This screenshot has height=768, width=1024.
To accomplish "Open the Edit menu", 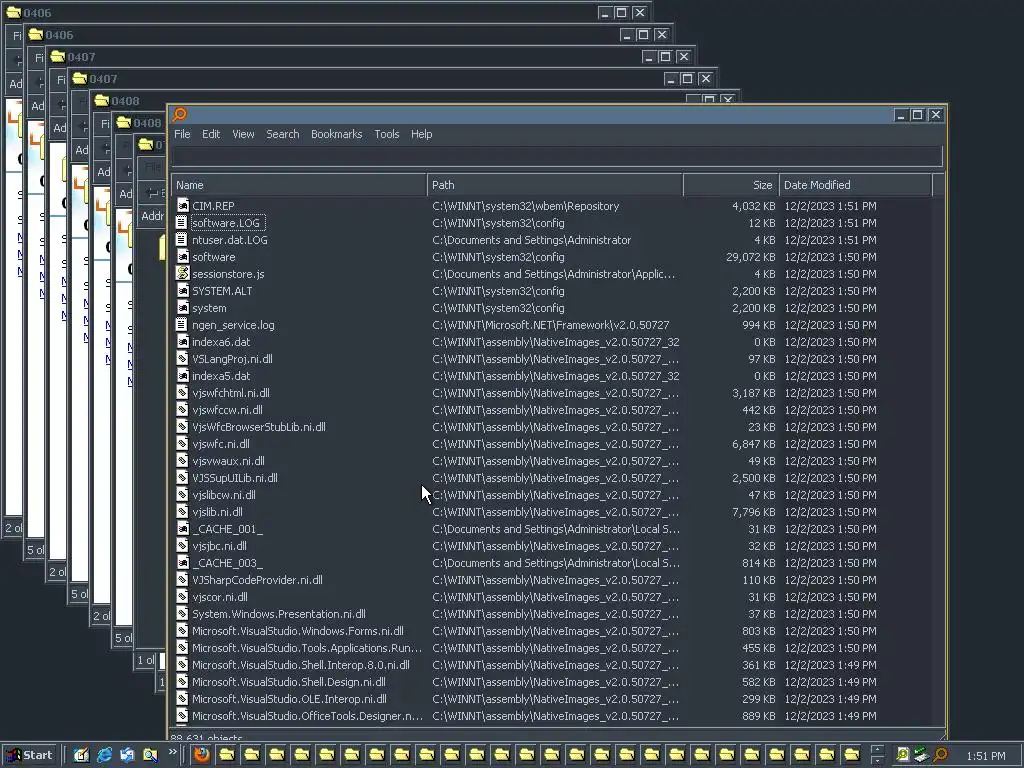I will 211,134.
